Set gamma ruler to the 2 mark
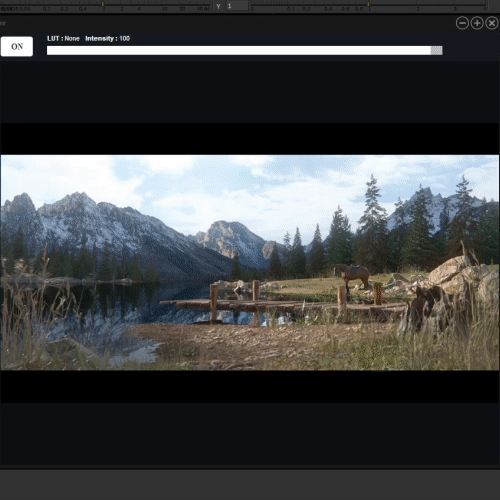Screen dimensions: 500x500 (418, 9)
